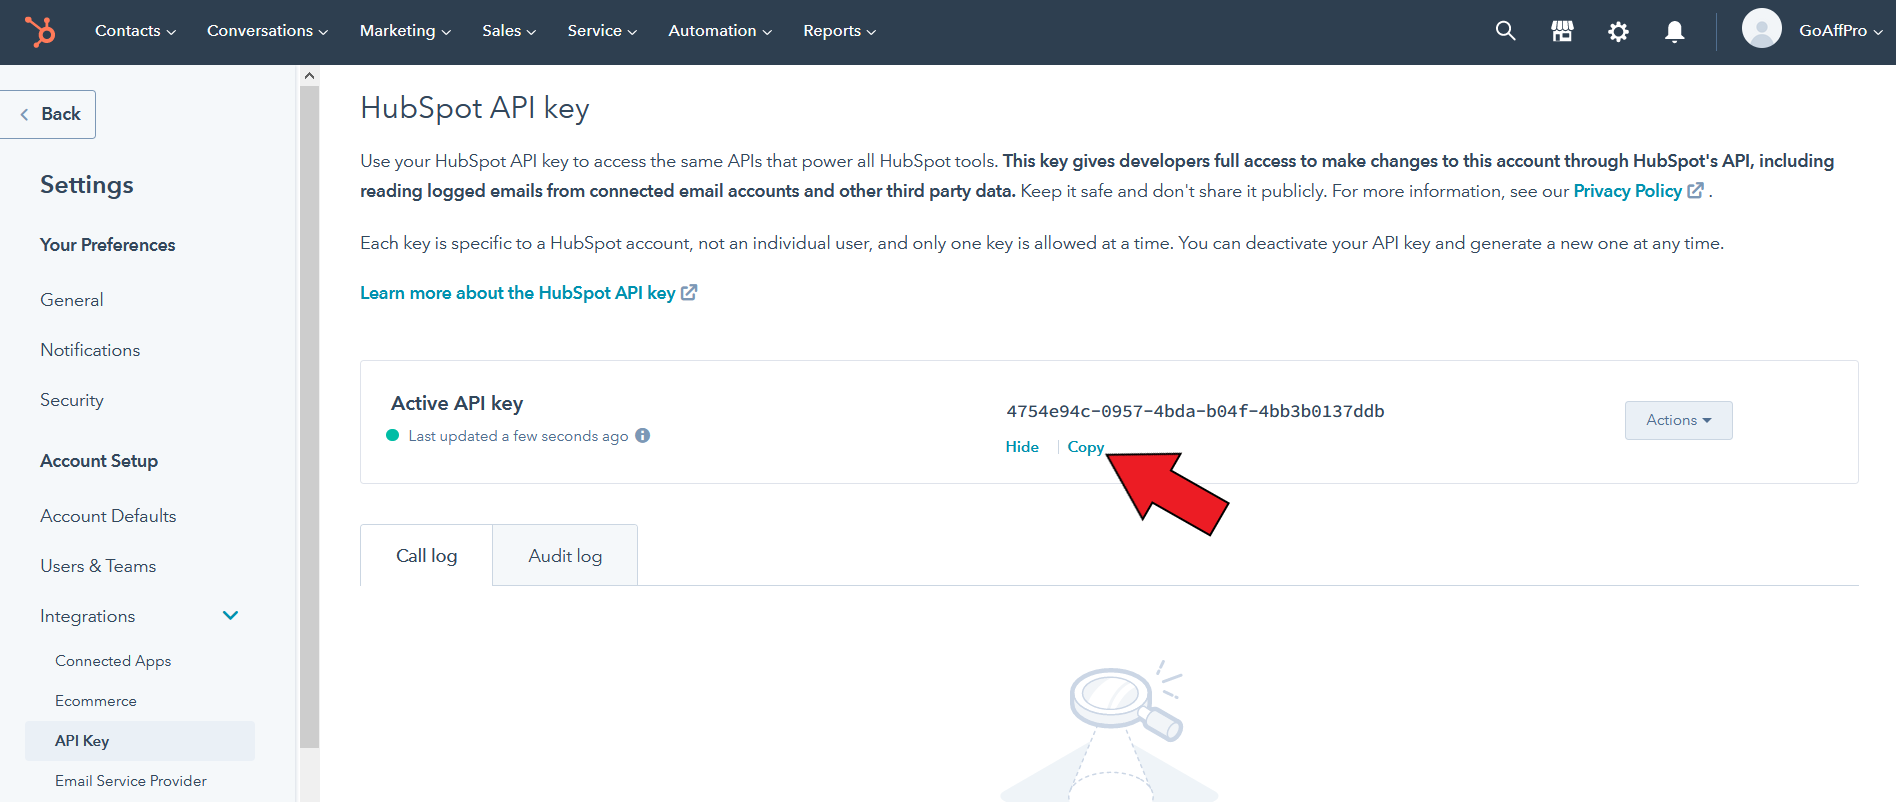Open Account Defaults
1896x802 pixels.
(108, 516)
